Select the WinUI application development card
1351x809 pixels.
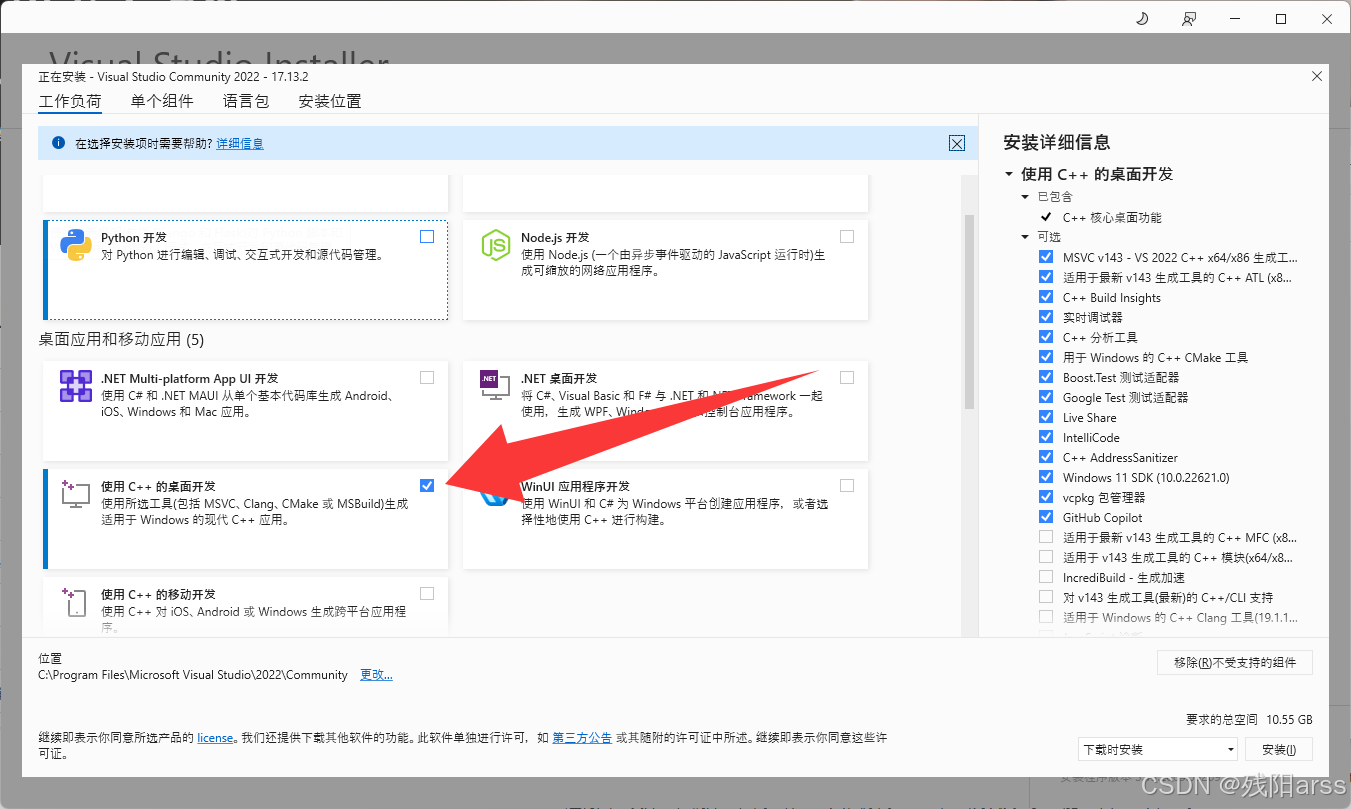665,519
